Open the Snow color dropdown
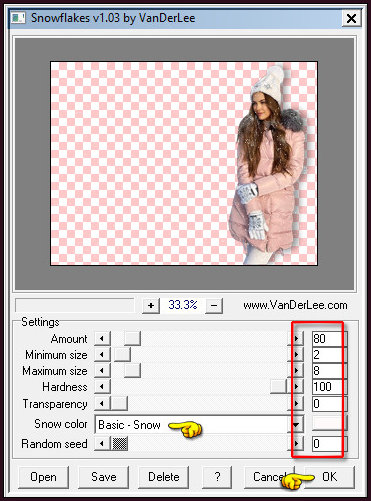 click(x=296, y=424)
